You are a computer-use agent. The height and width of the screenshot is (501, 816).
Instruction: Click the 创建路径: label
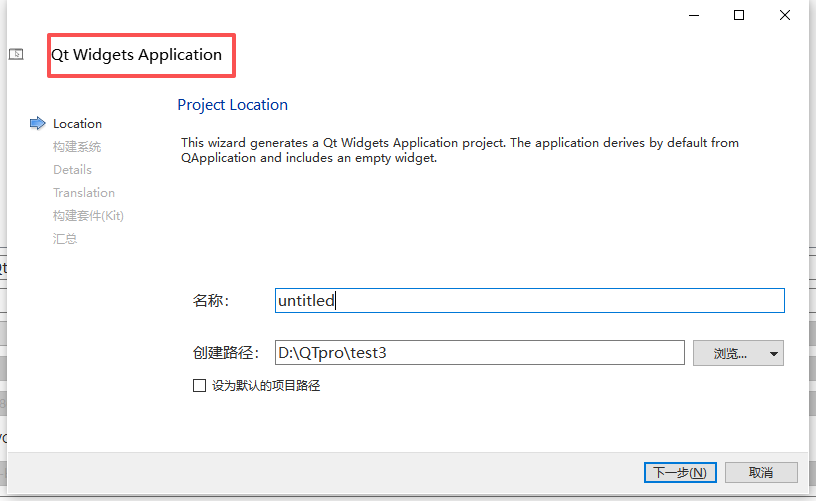[x=226, y=353]
